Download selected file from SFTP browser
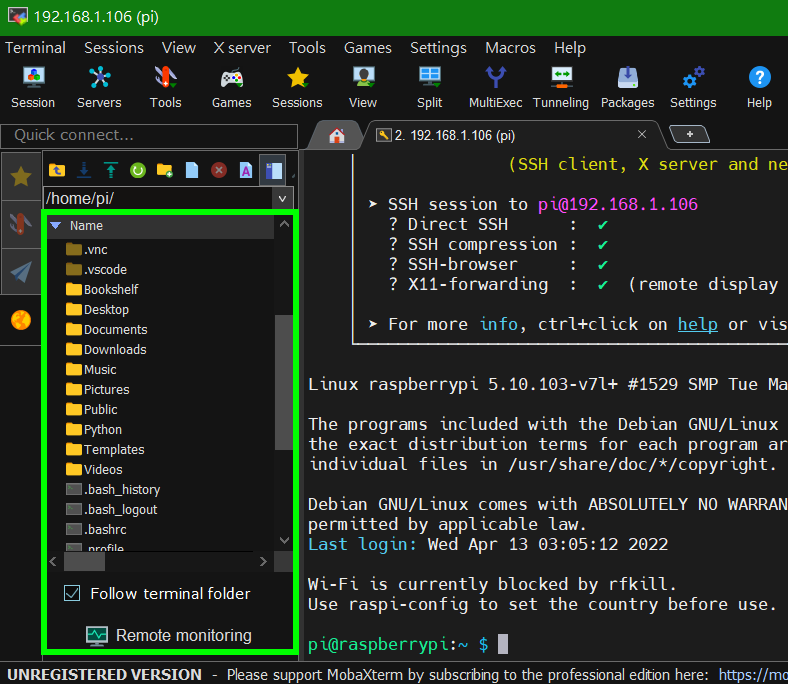Viewport: 788px width, 684px height. click(x=84, y=170)
